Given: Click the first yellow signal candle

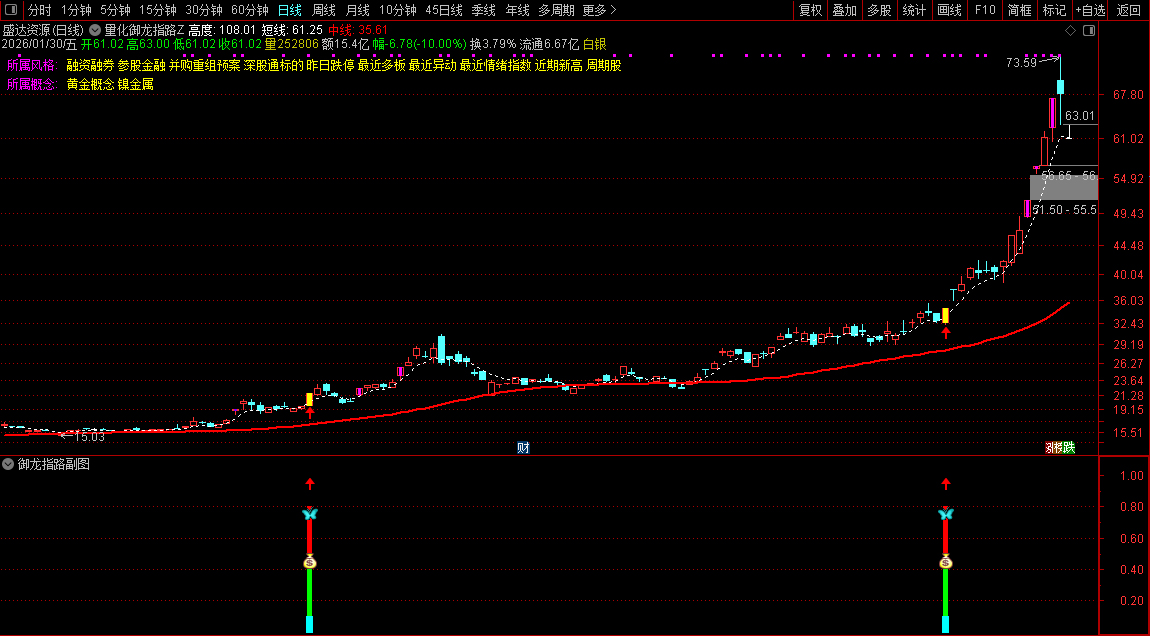Looking at the screenshot, I should pos(310,399).
